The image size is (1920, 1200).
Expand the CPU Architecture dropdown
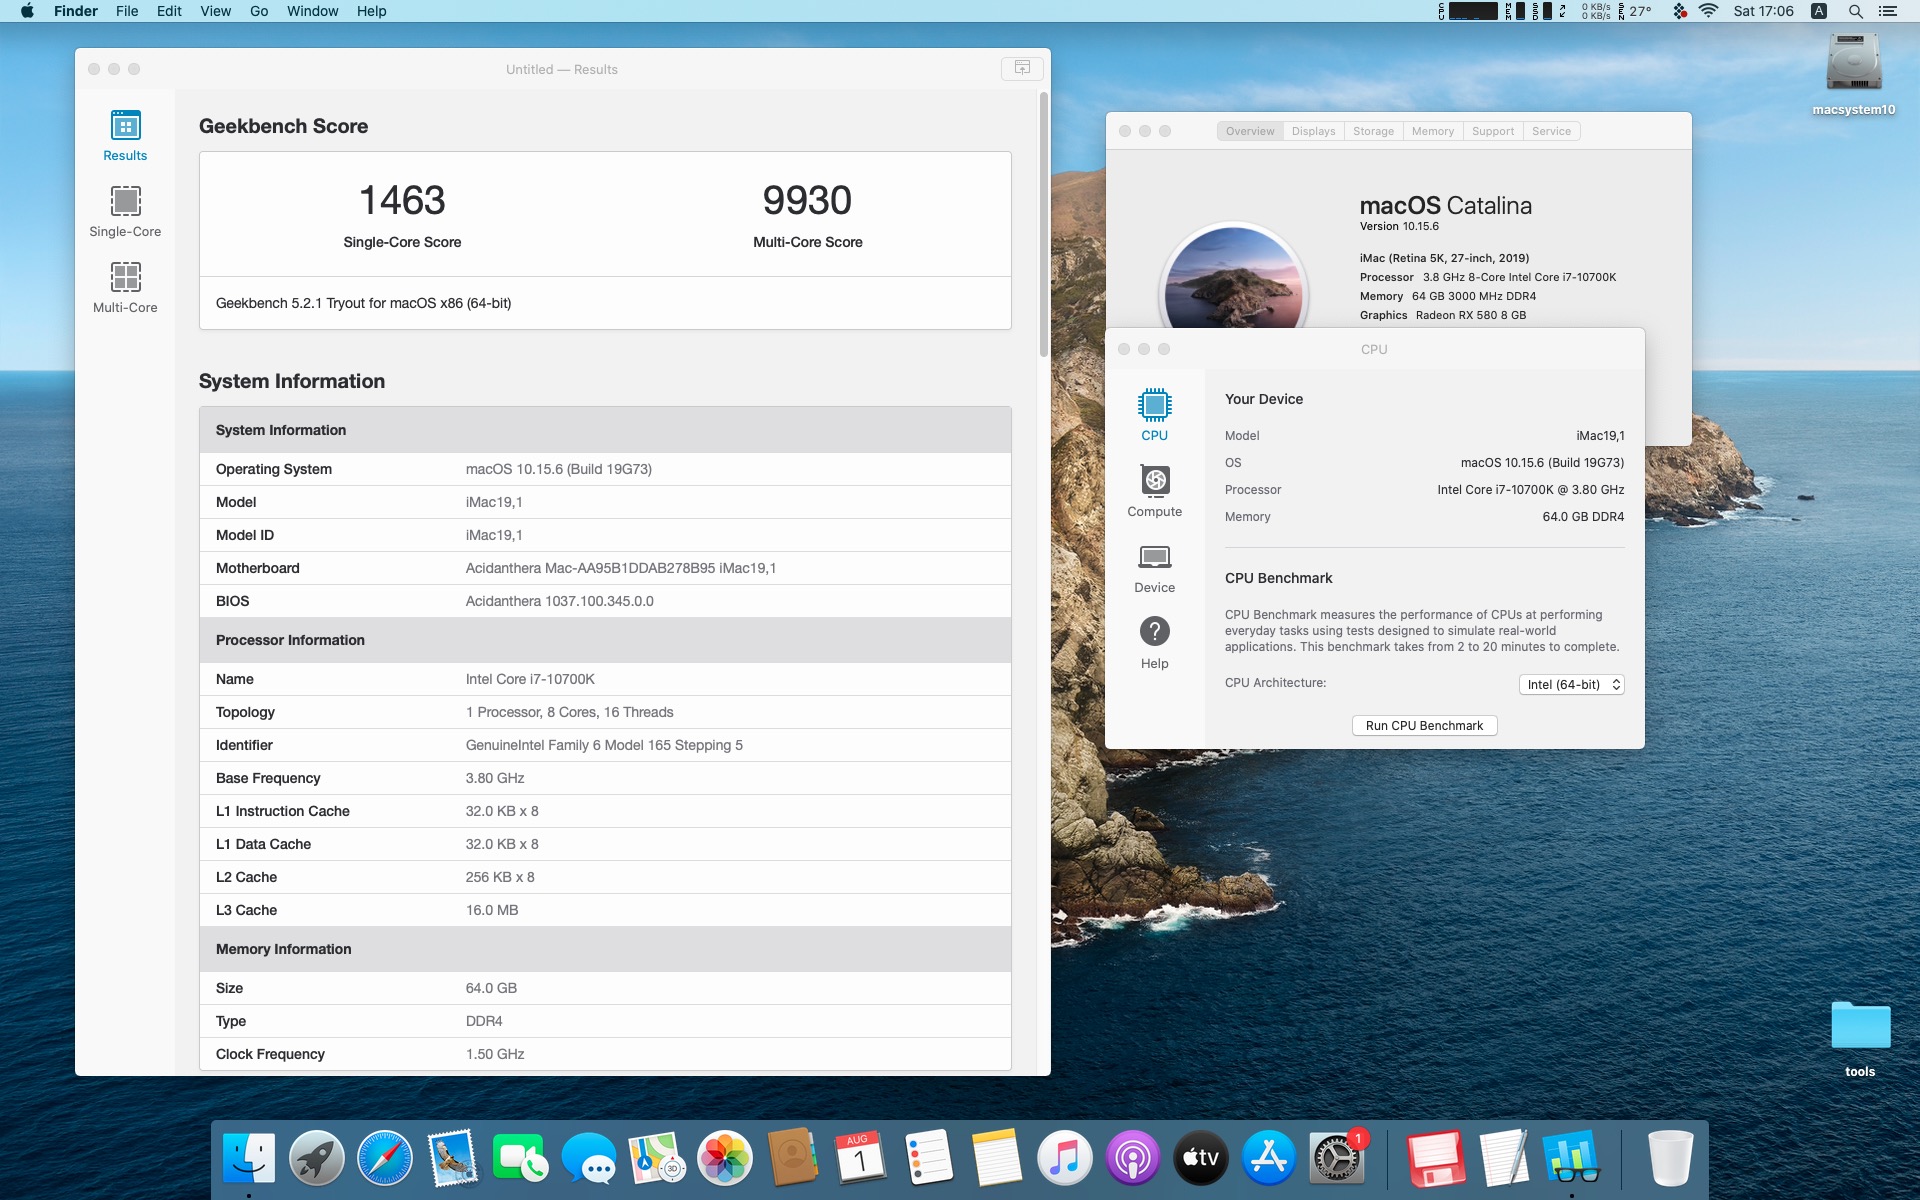pos(1571,684)
